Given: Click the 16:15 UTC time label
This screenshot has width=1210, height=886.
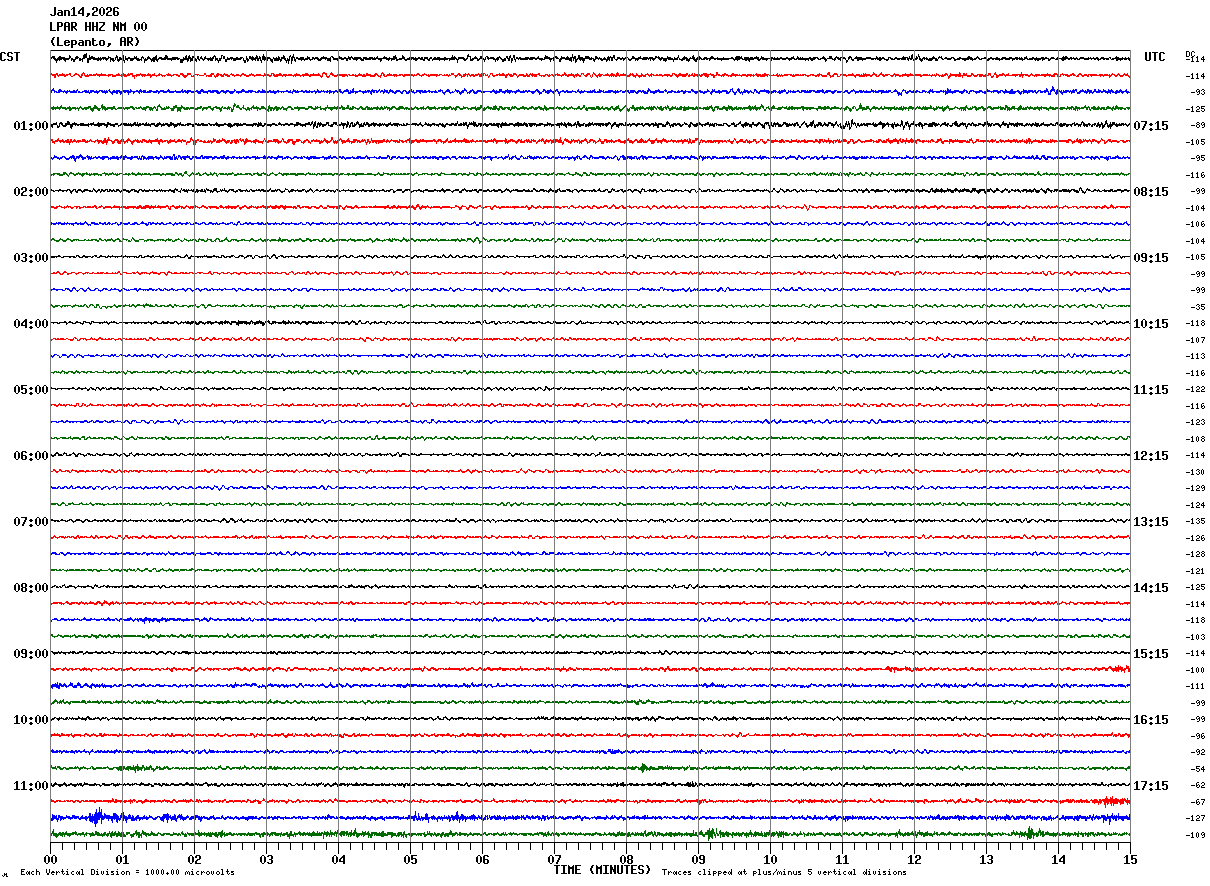Looking at the screenshot, I should pyautogui.click(x=1151, y=720).
